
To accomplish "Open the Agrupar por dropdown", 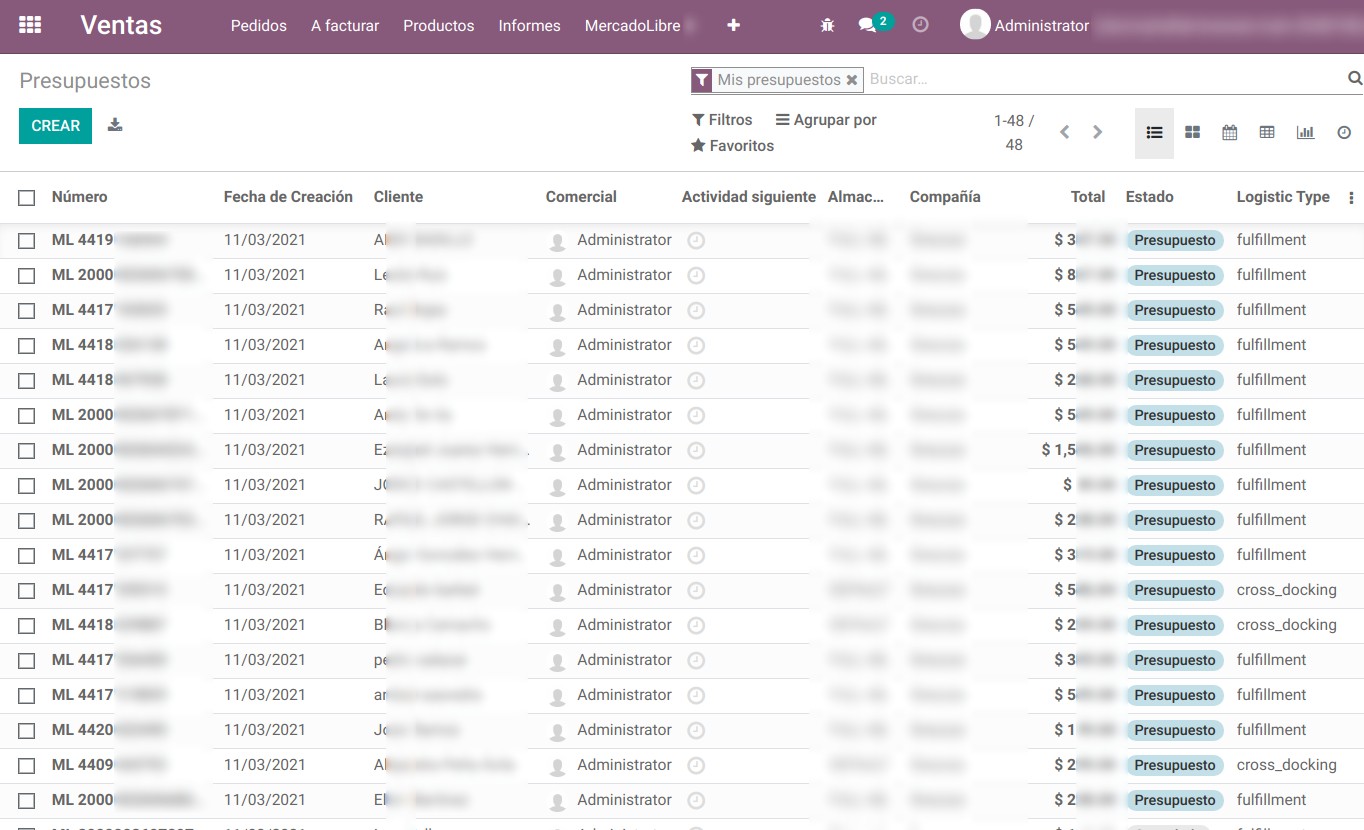I will [x=826, y=120].
